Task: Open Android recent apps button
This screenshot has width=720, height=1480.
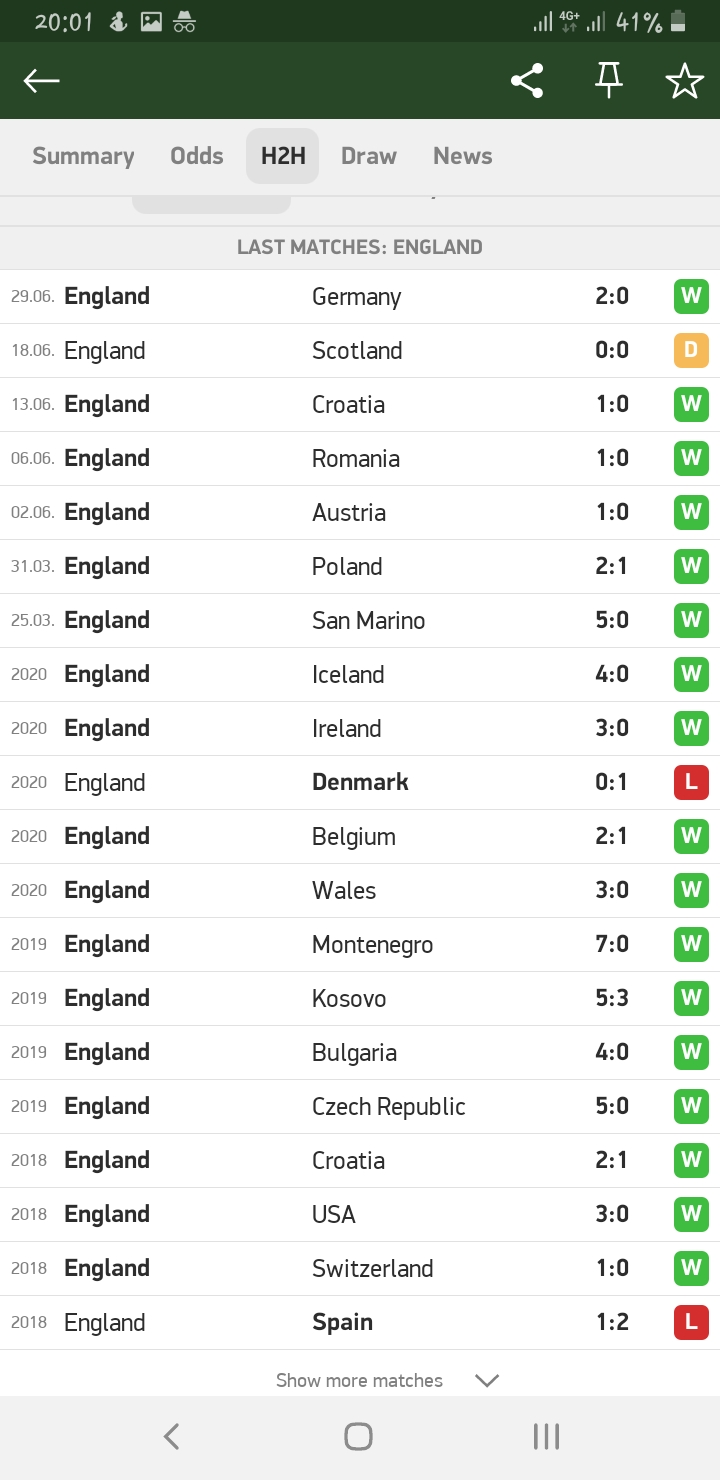Action: click(x=546, y=1437)
